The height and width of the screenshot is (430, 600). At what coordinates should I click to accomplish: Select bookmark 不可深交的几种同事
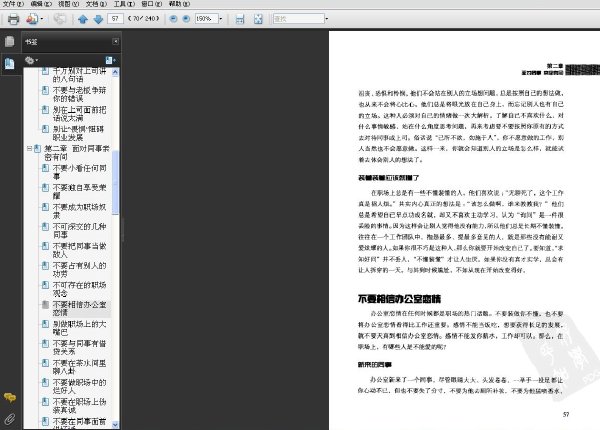pos(79,230)
